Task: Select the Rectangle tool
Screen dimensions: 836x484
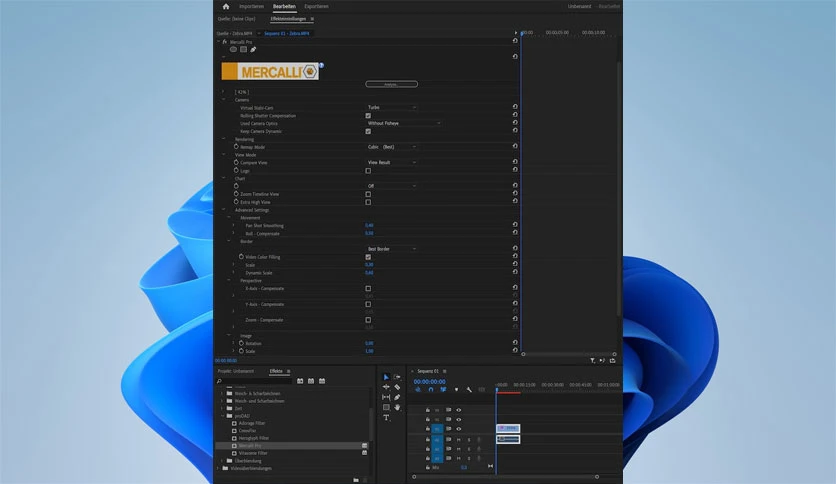Action: click(386, 407)
